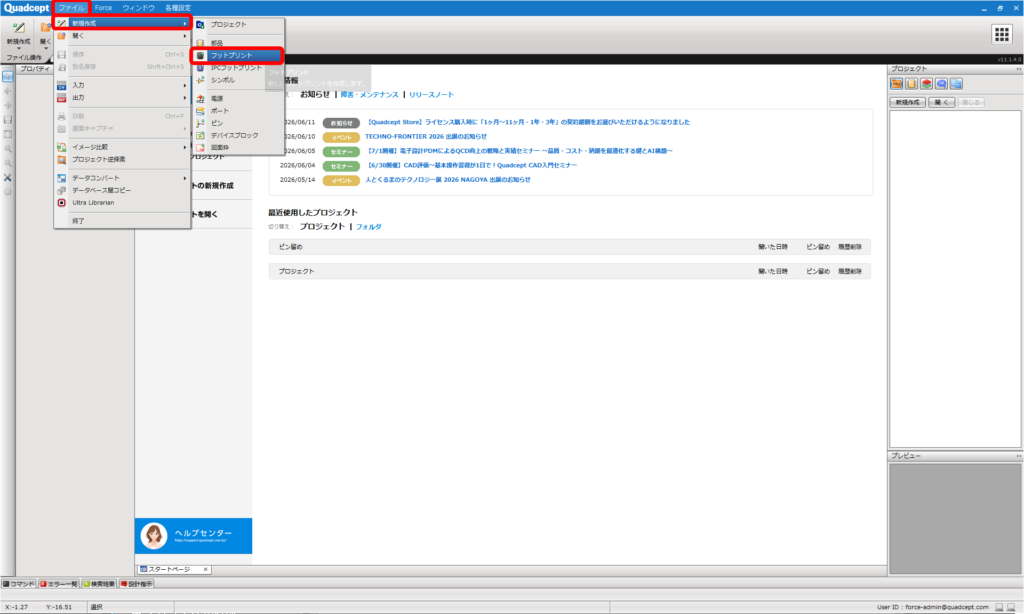Open TECHNO-FRONTIER 2026 出展のお知らせ link
The image size is (1024, 614).
pos(426,137)
